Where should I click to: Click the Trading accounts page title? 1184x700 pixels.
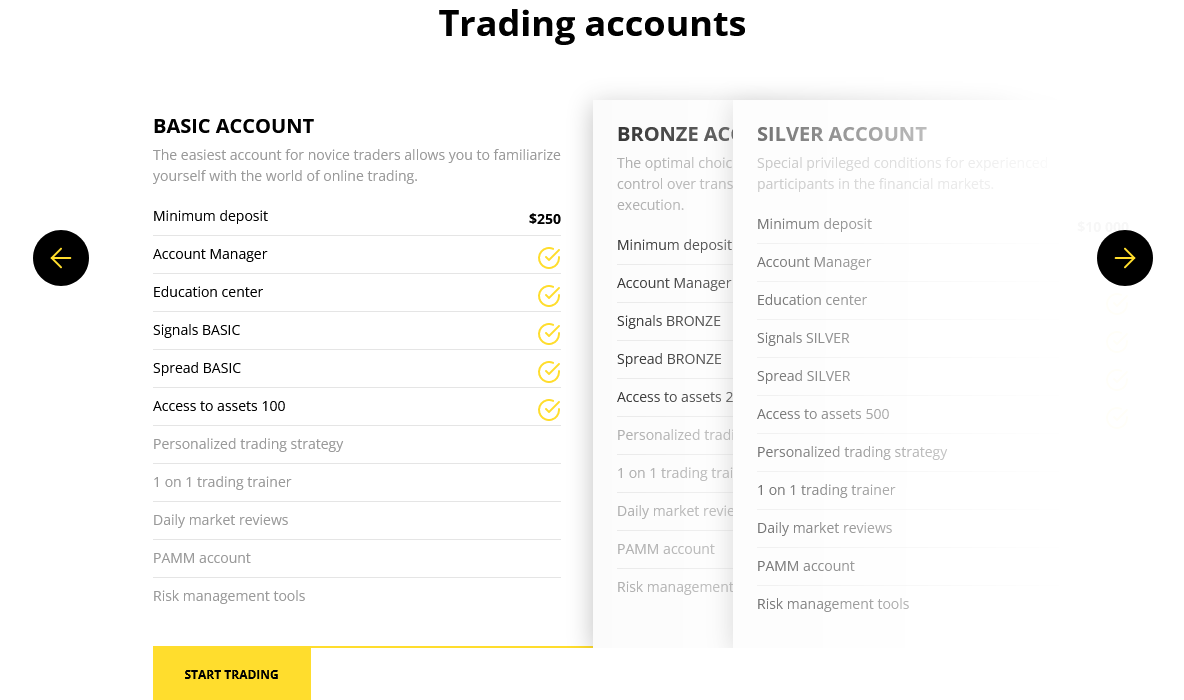point(592,23)
